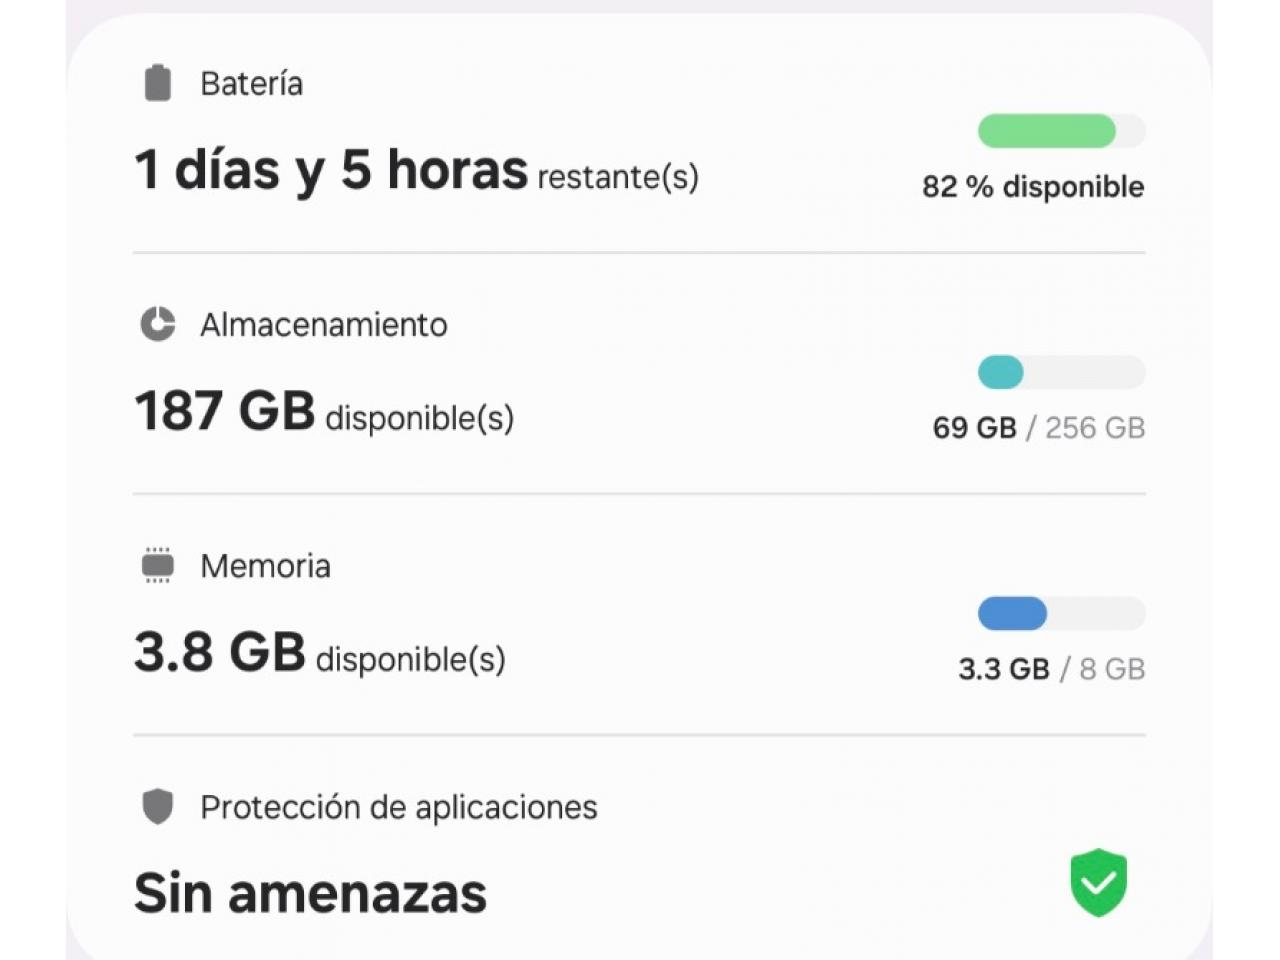
Task: Click the blue memory usage bar
Action: point(1061,613)
